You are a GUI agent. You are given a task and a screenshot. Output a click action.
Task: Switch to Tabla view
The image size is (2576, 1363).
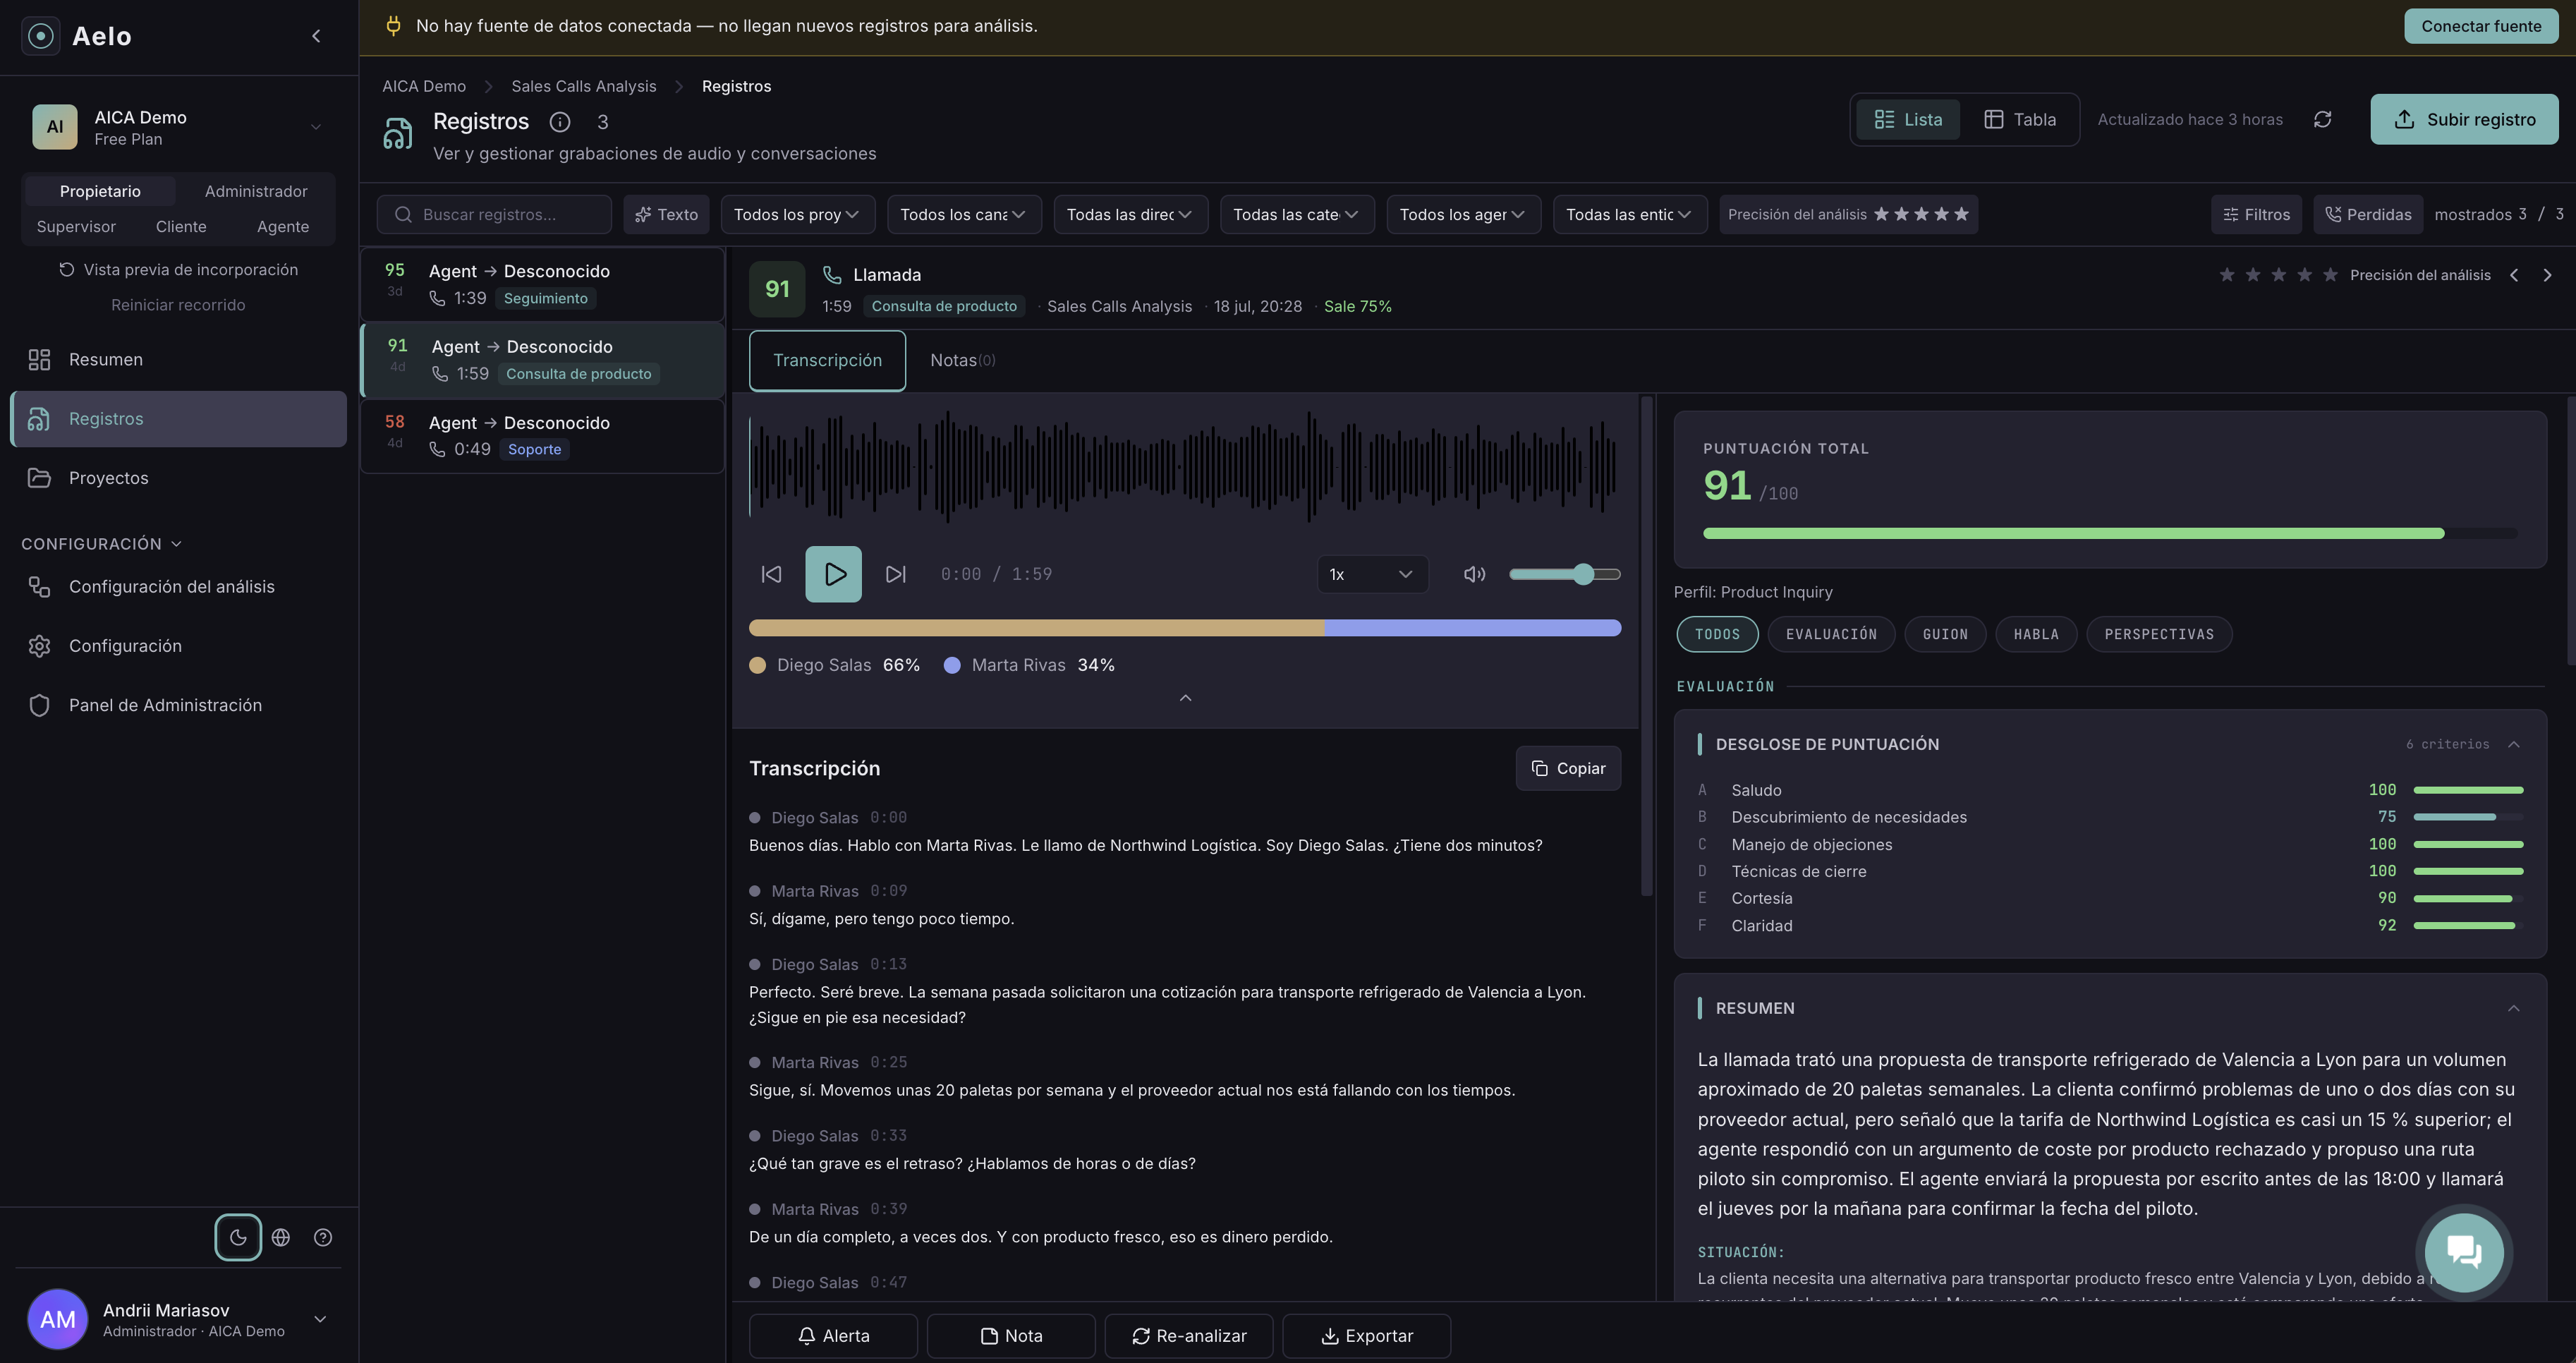(2019, 119)
